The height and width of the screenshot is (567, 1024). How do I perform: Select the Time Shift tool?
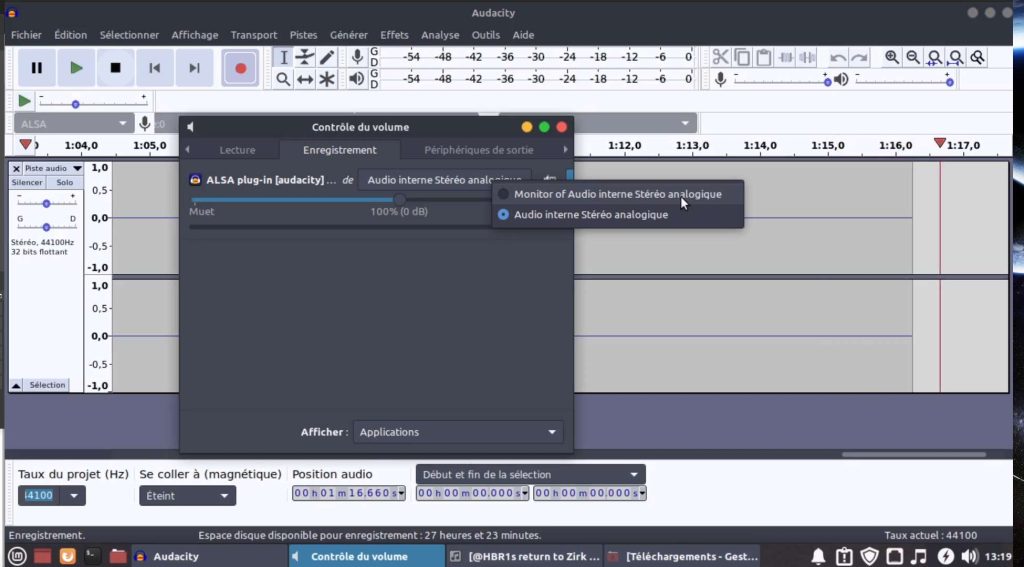tap(305, 80)
